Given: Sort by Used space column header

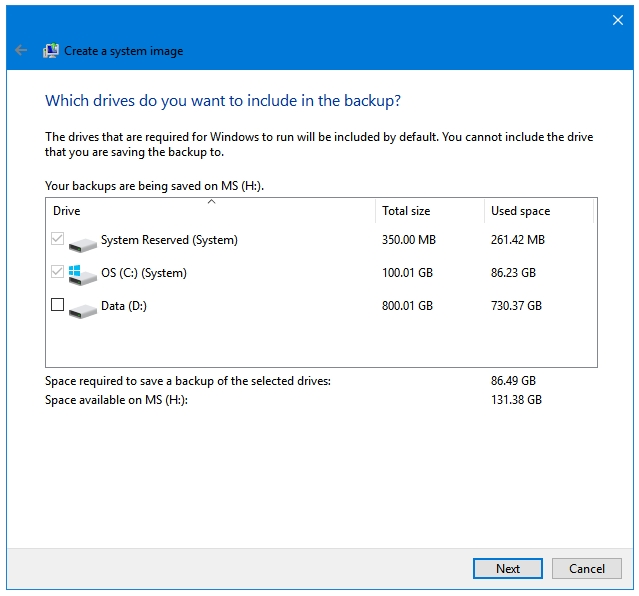Looking at the screenshot, I should point(539,211).
